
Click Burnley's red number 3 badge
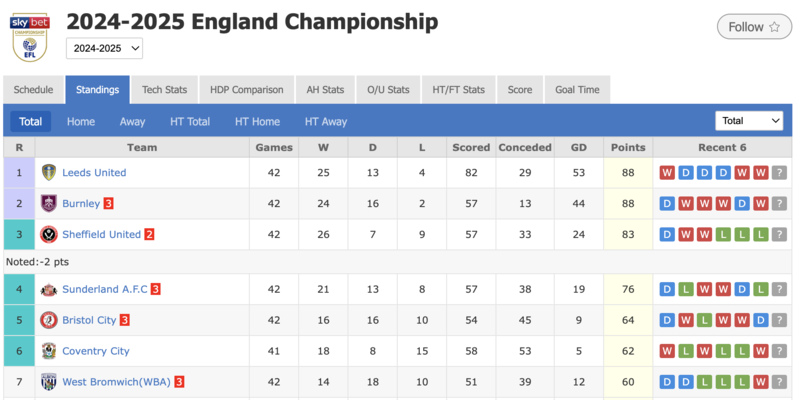coord(108,204)
